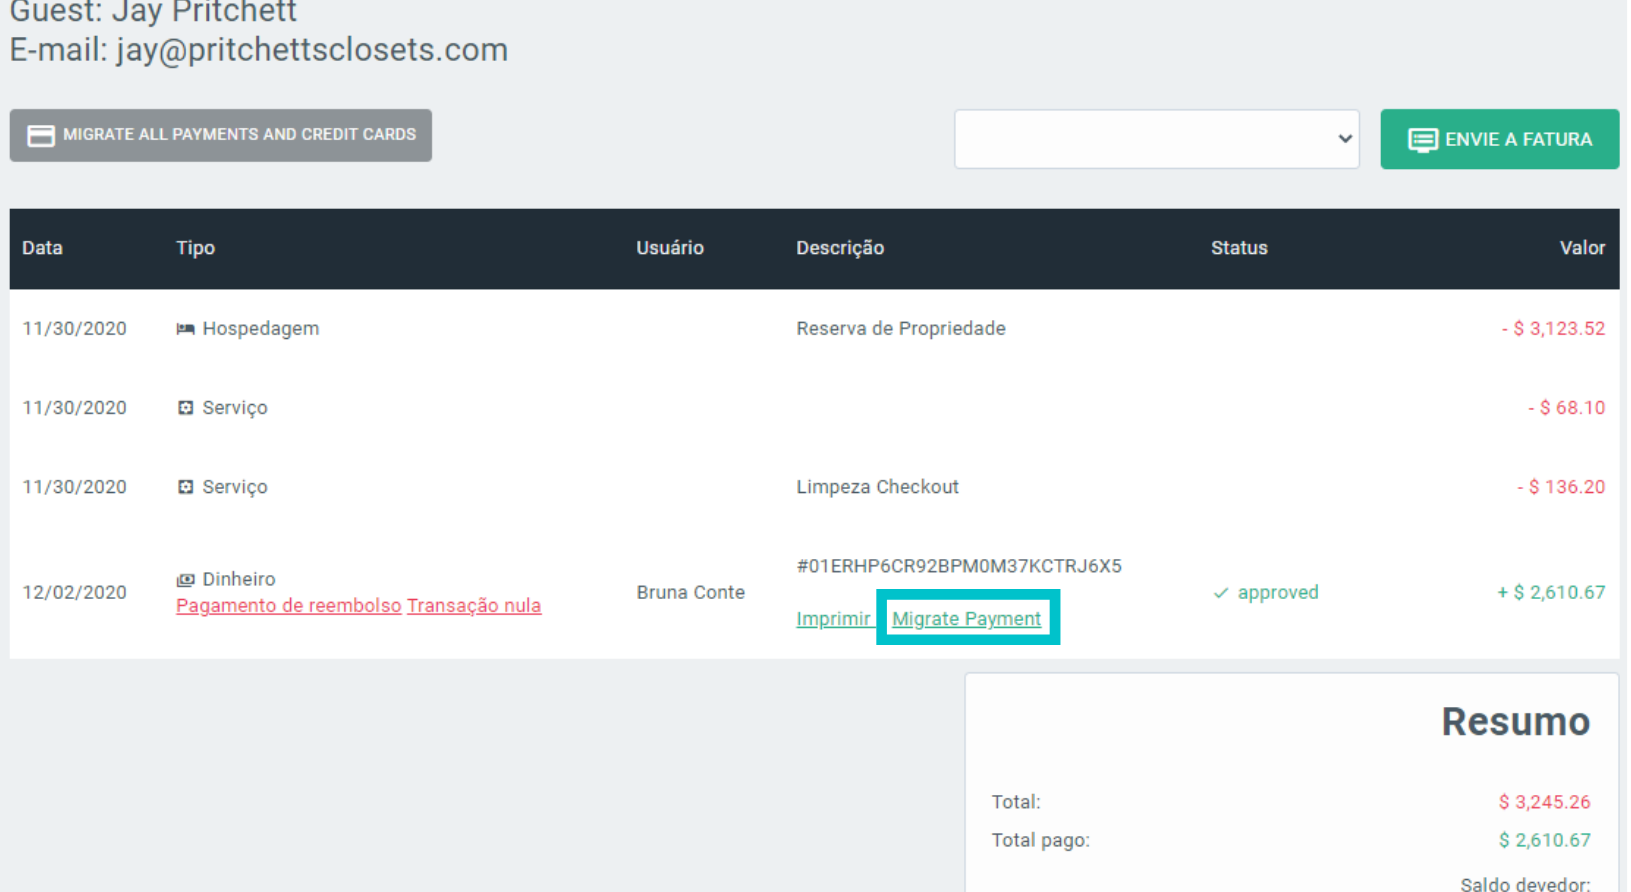
Task: Click the Descrição column header
Action: (x=839, y=248)
